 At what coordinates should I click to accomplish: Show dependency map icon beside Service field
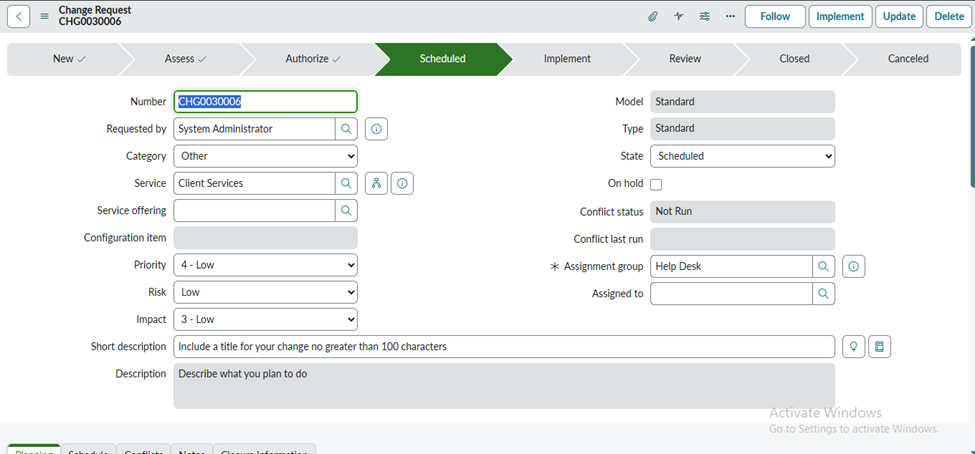(x=376, y=183)
